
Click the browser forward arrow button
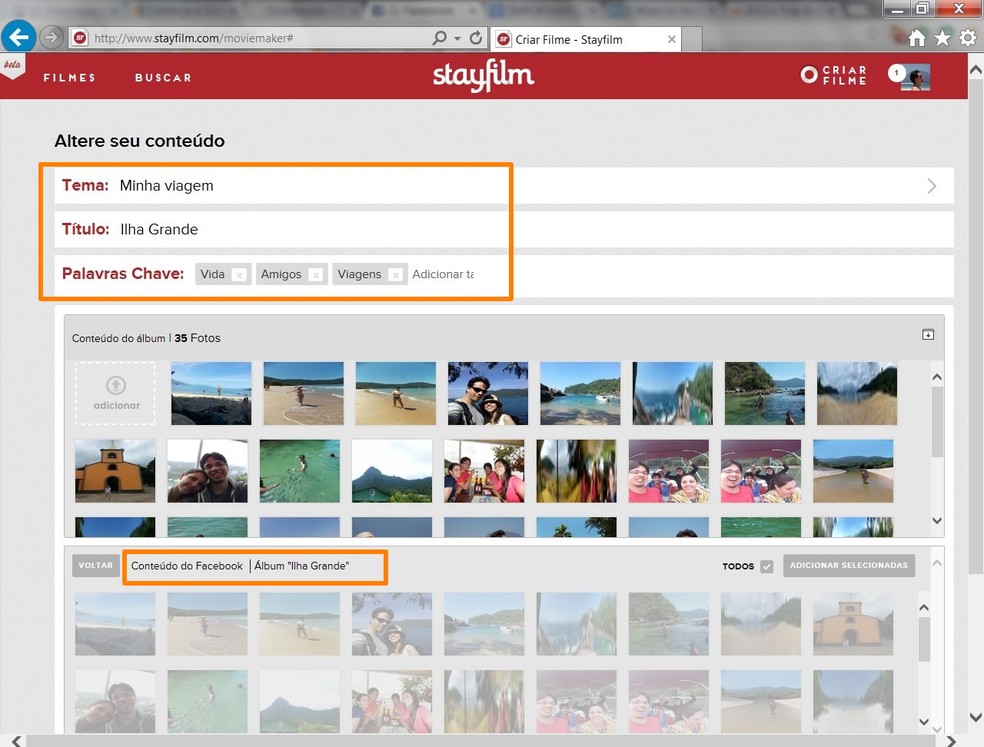tap(51, 38)
